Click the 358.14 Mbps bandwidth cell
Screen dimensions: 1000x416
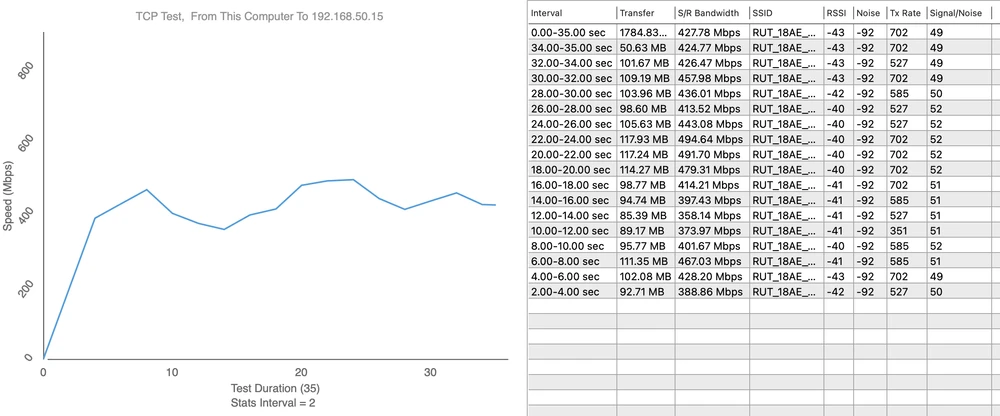pos(711,214)
